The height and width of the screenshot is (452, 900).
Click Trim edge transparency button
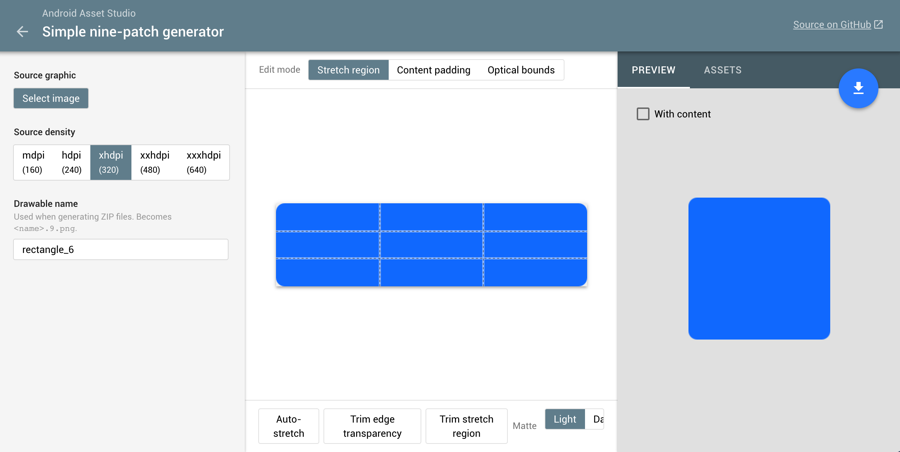372,426
